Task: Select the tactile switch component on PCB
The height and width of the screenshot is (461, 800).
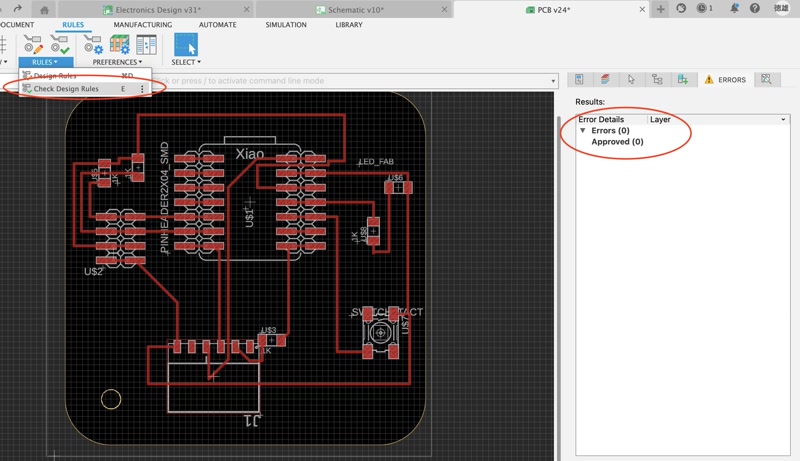Action: point(381,333)
